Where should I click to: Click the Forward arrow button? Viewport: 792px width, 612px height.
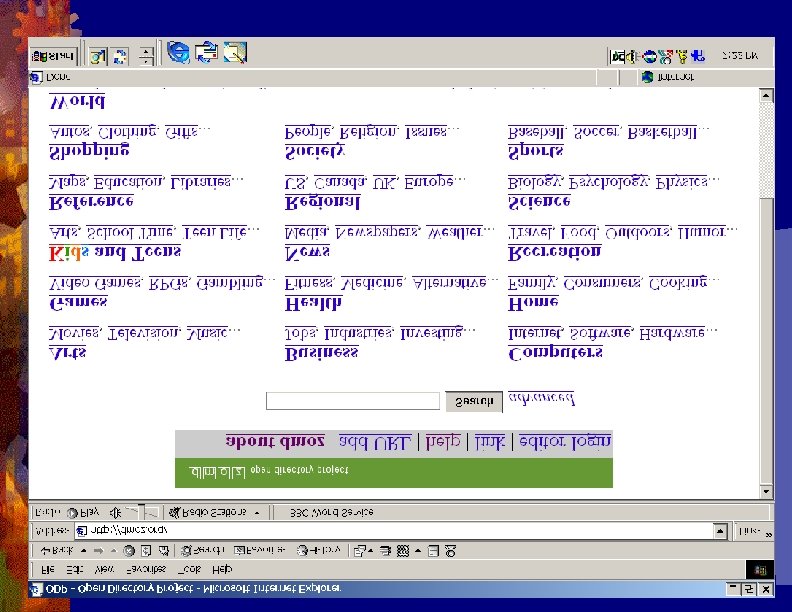tap(98, 551)
